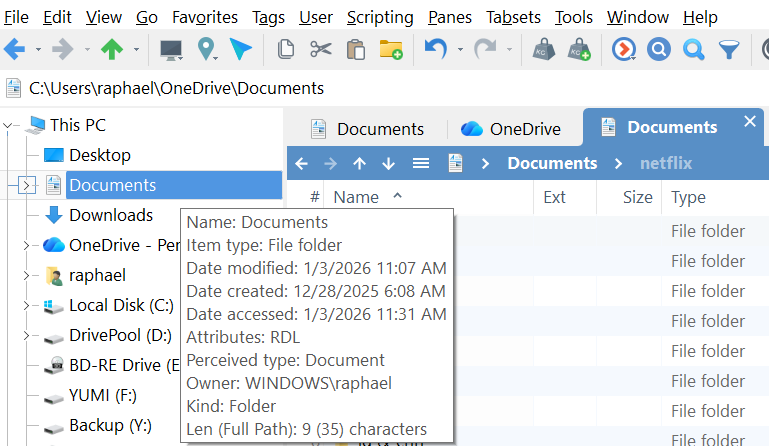The image size is (769, 446).
Task: Open the hamburger menu in the breadcrumb bar
Action: tap(421, 163)
